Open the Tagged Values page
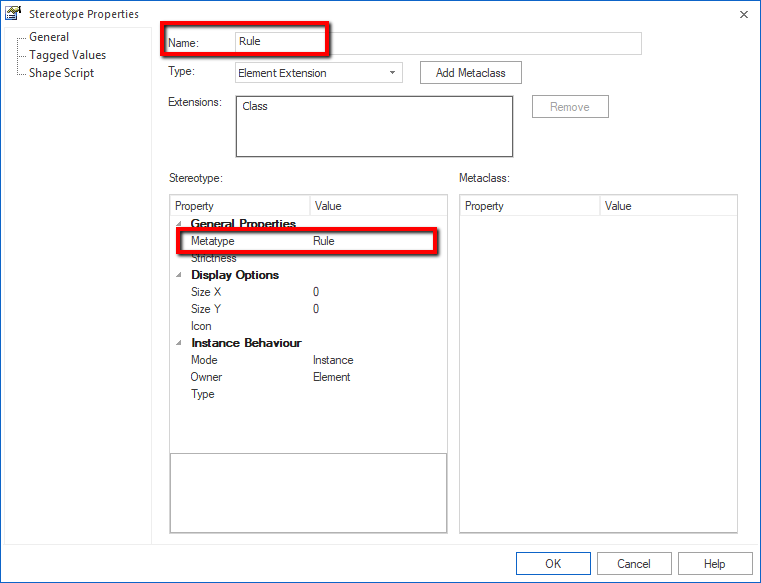Screen dimensions: 761x583 coord(67,55)
